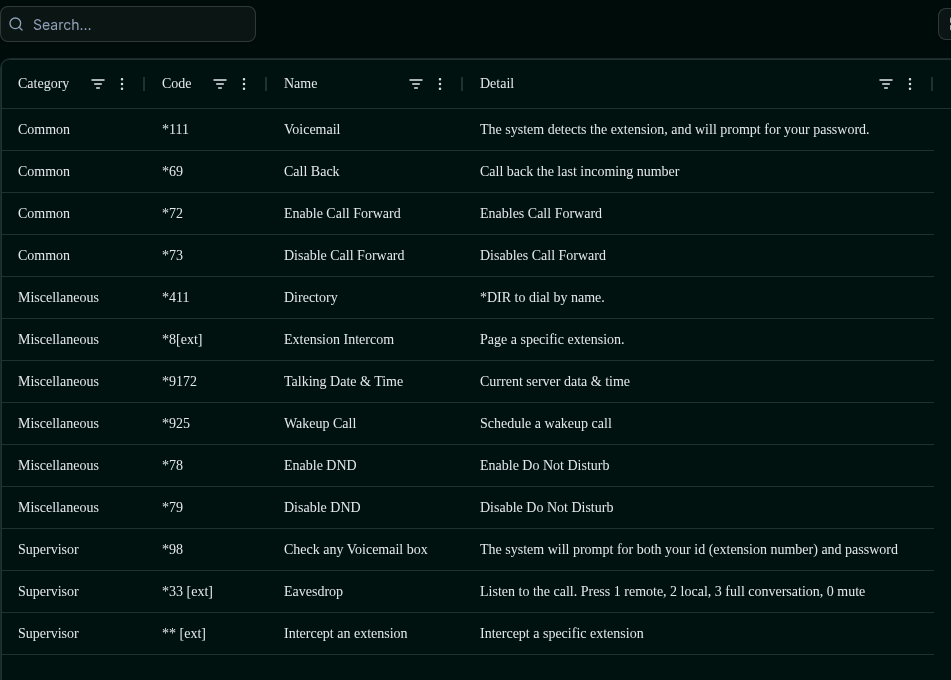This screenshot has height=680, width=951.
Task: Click the *69 code cell
Action: (172, 171)
